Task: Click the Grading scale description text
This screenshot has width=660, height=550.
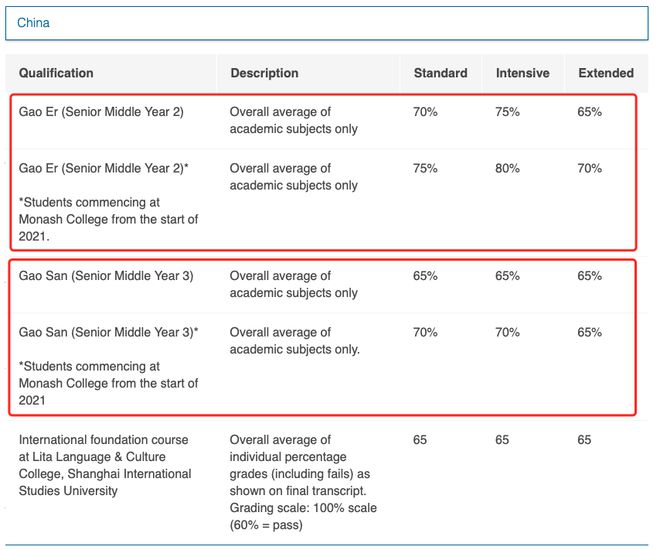Action: point(303,516)
